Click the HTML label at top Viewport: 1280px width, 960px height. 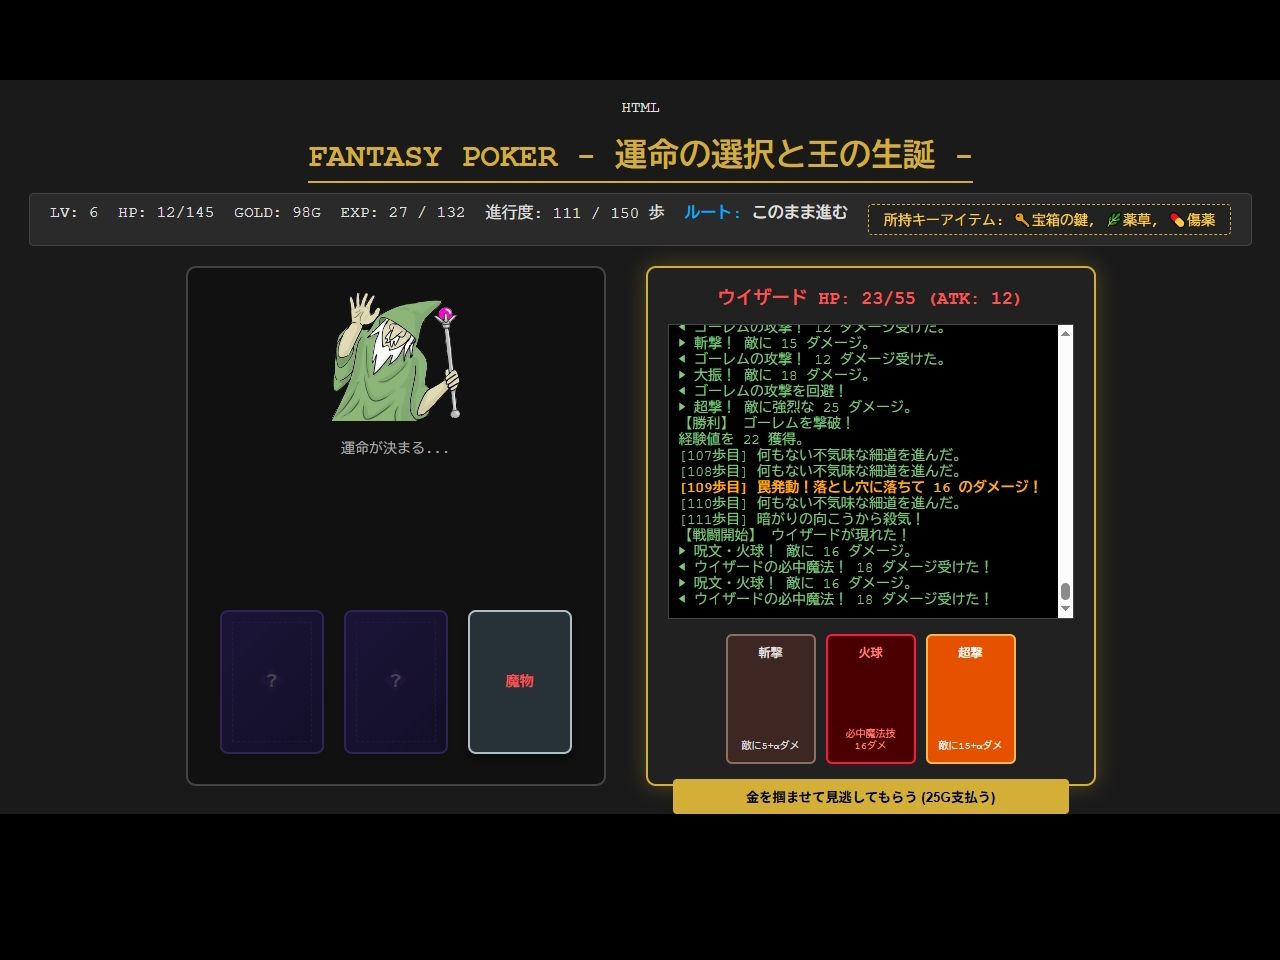(640, 108)
